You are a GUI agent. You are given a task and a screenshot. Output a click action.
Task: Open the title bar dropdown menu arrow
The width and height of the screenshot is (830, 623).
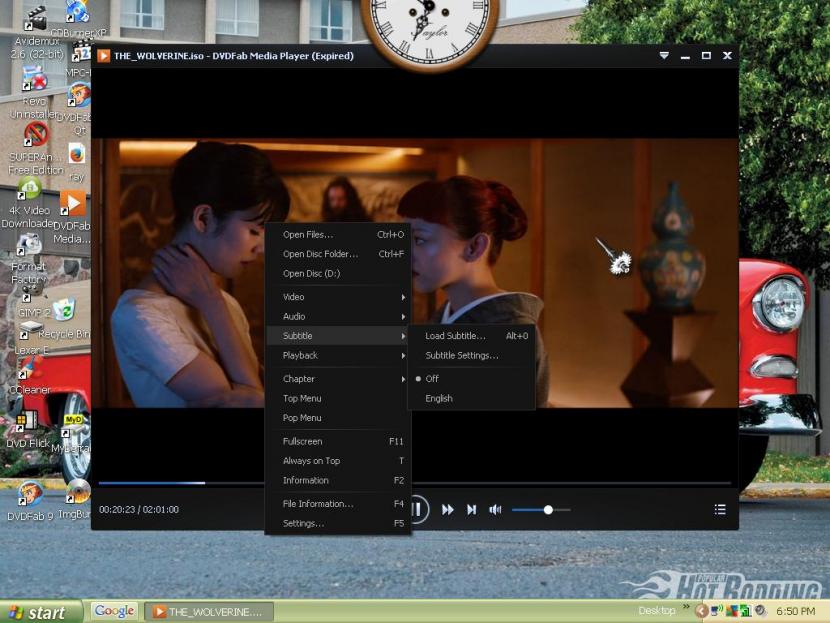click(x=664, y=56)
